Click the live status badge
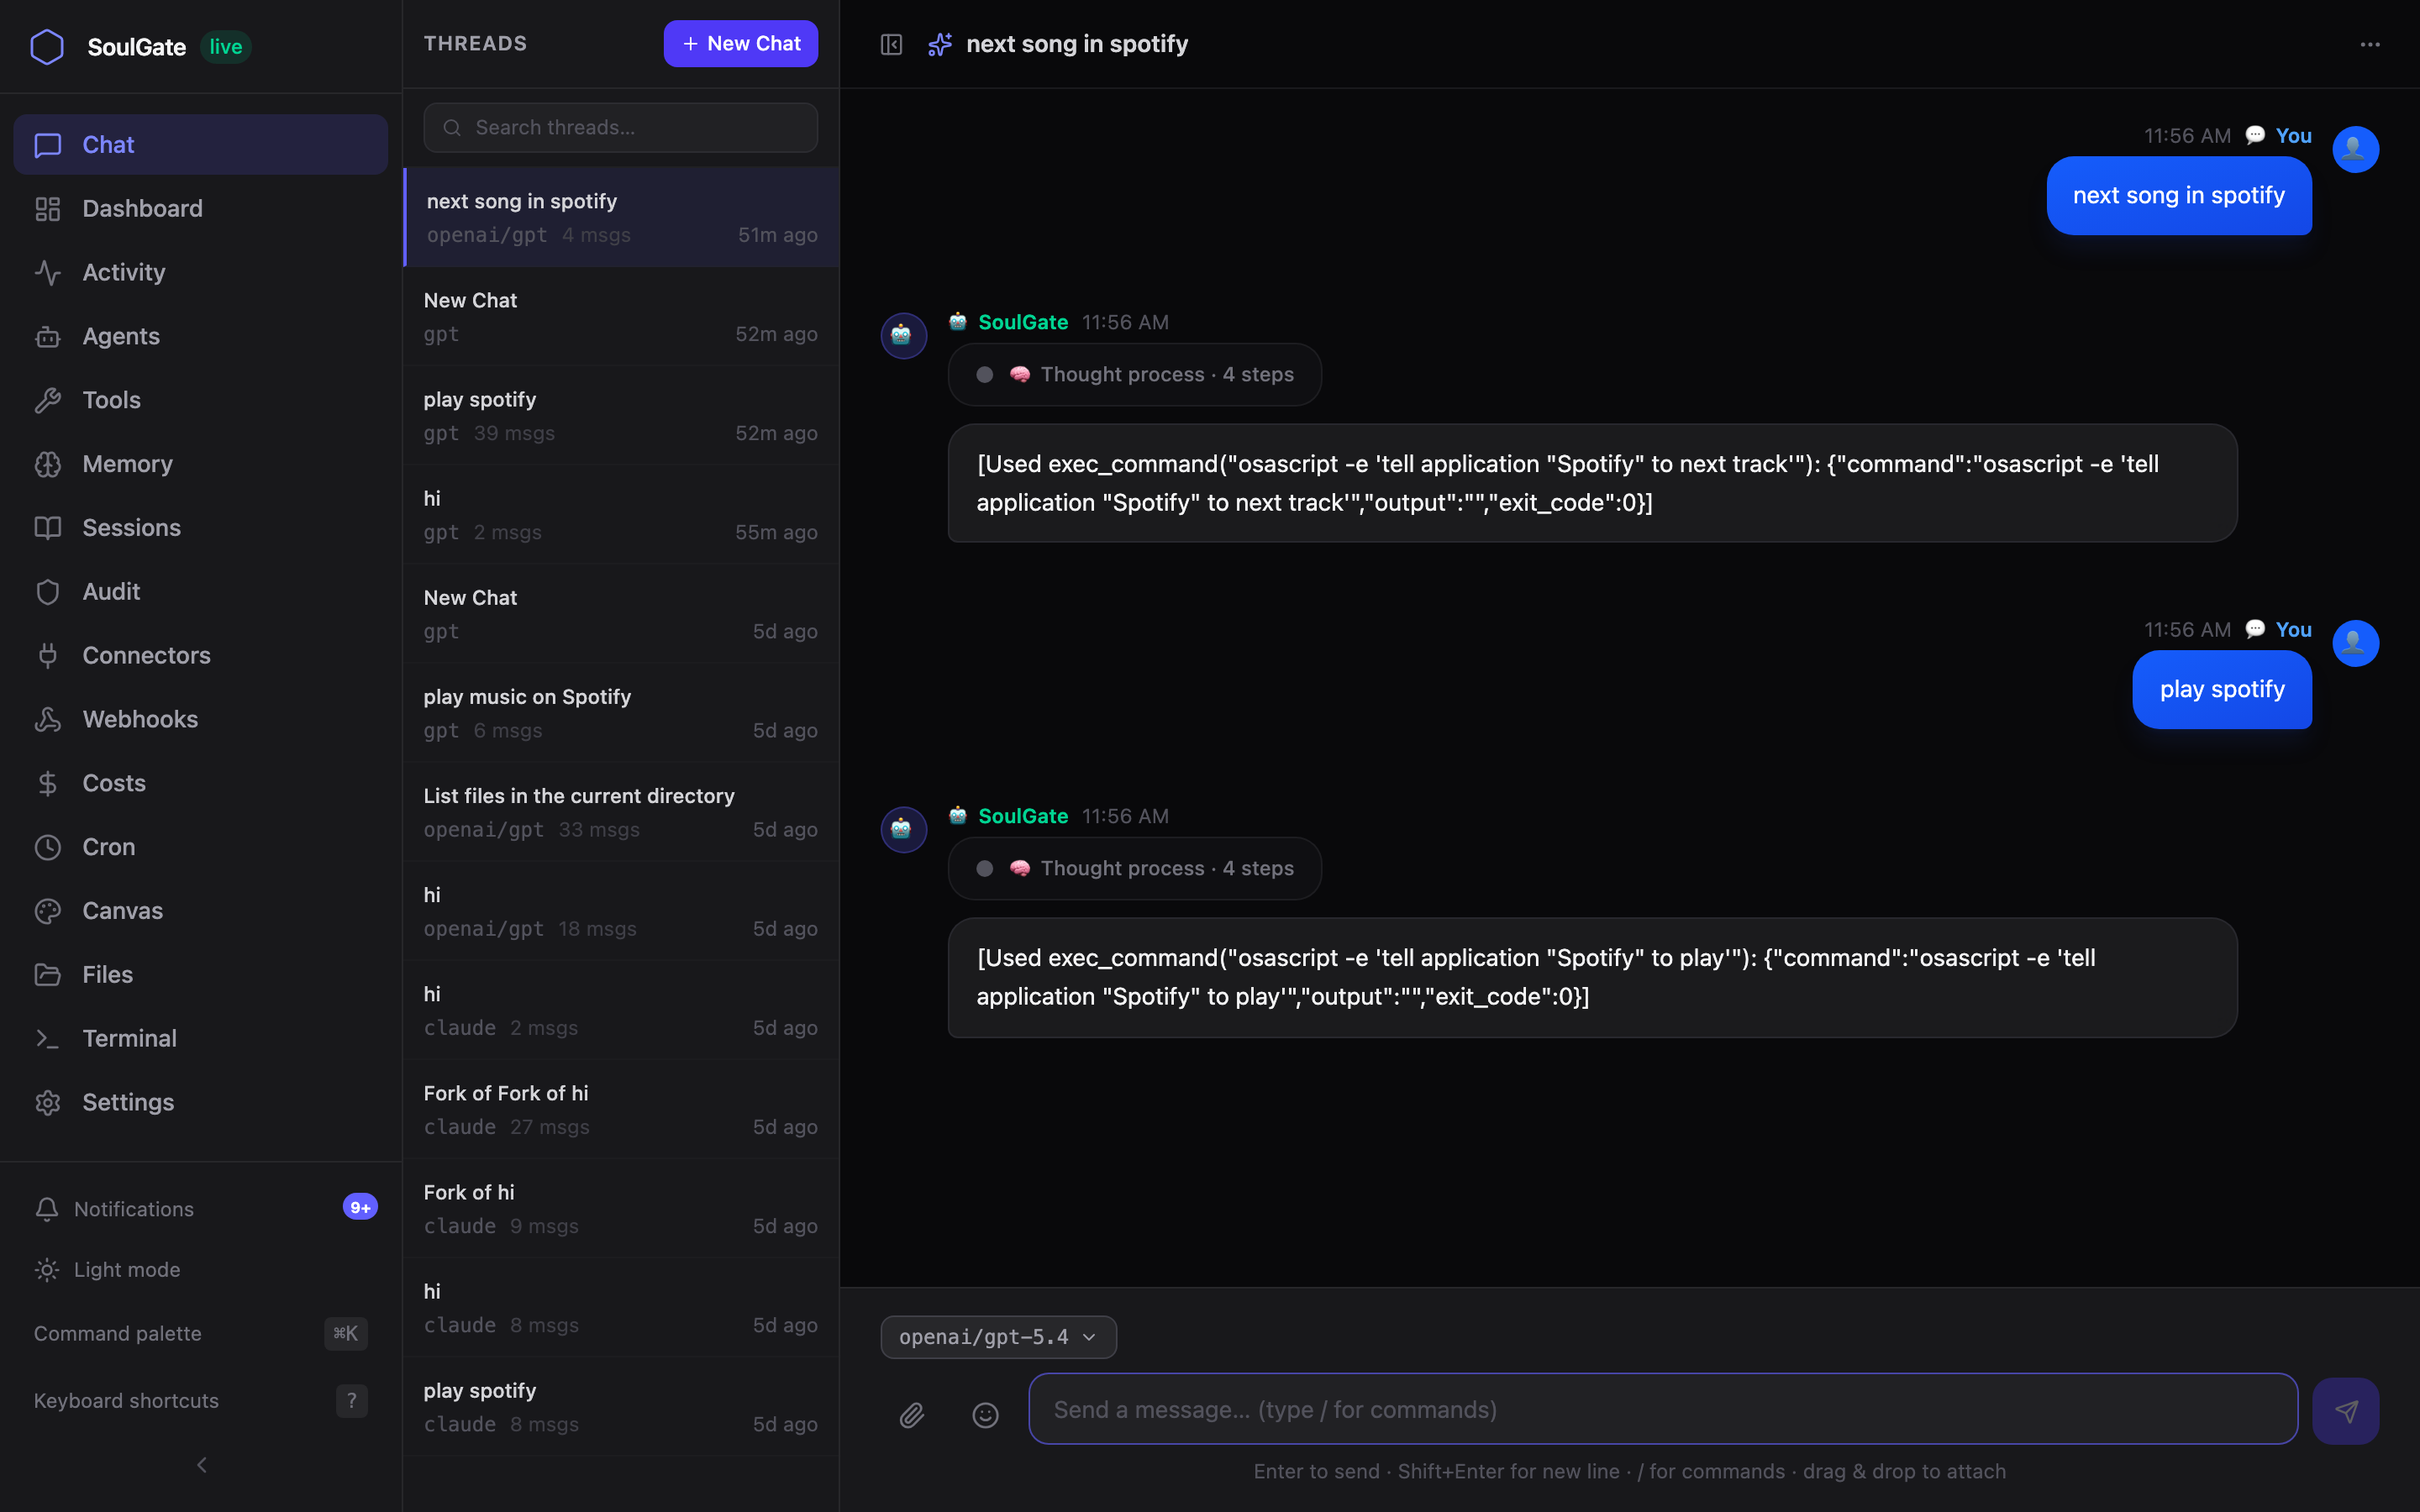The width and height of the screenshot is (2420, 1512). [x=225, y=47]
